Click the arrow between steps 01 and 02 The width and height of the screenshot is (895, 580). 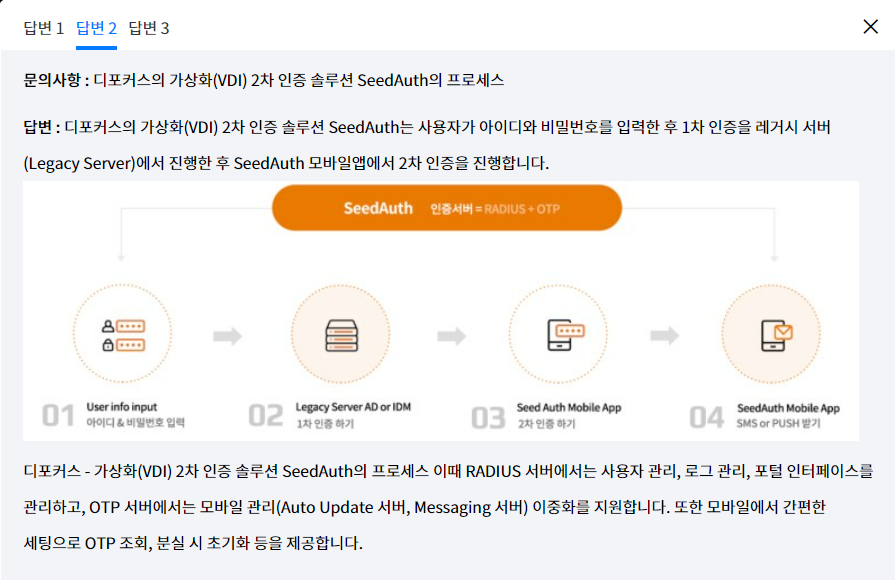click(228, 336)
